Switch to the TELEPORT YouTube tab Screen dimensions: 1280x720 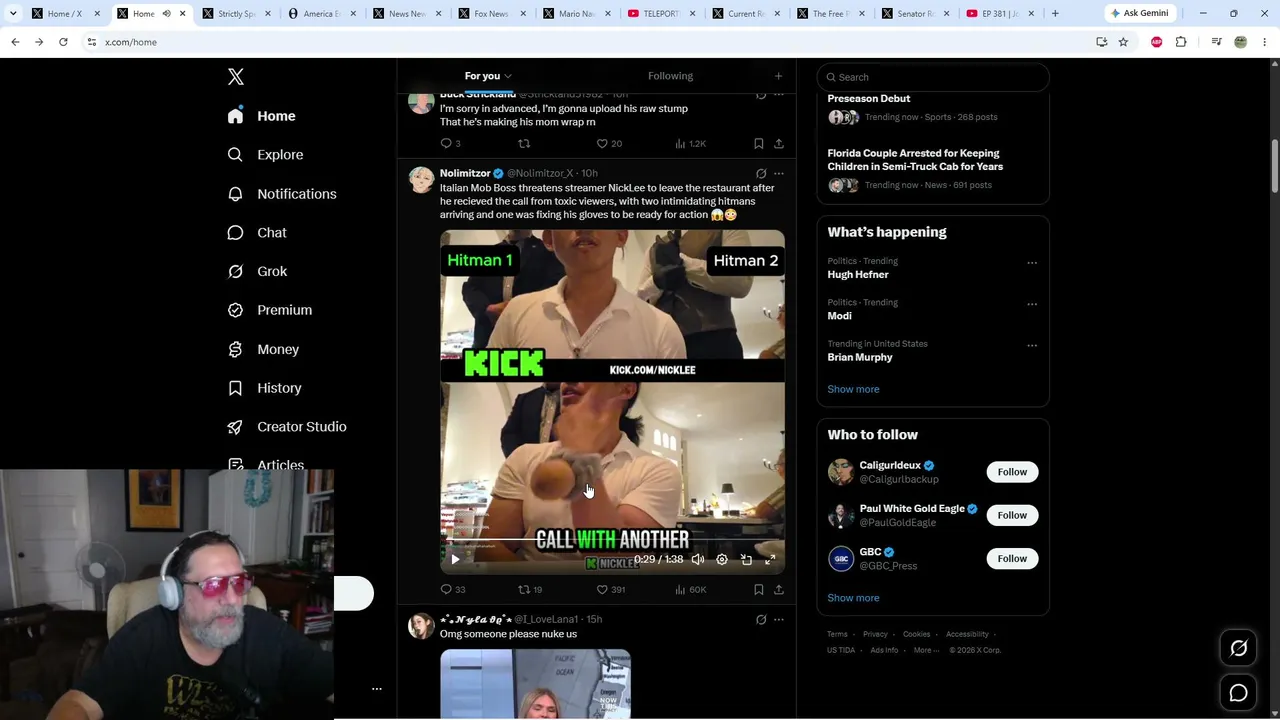click(660, 14)
